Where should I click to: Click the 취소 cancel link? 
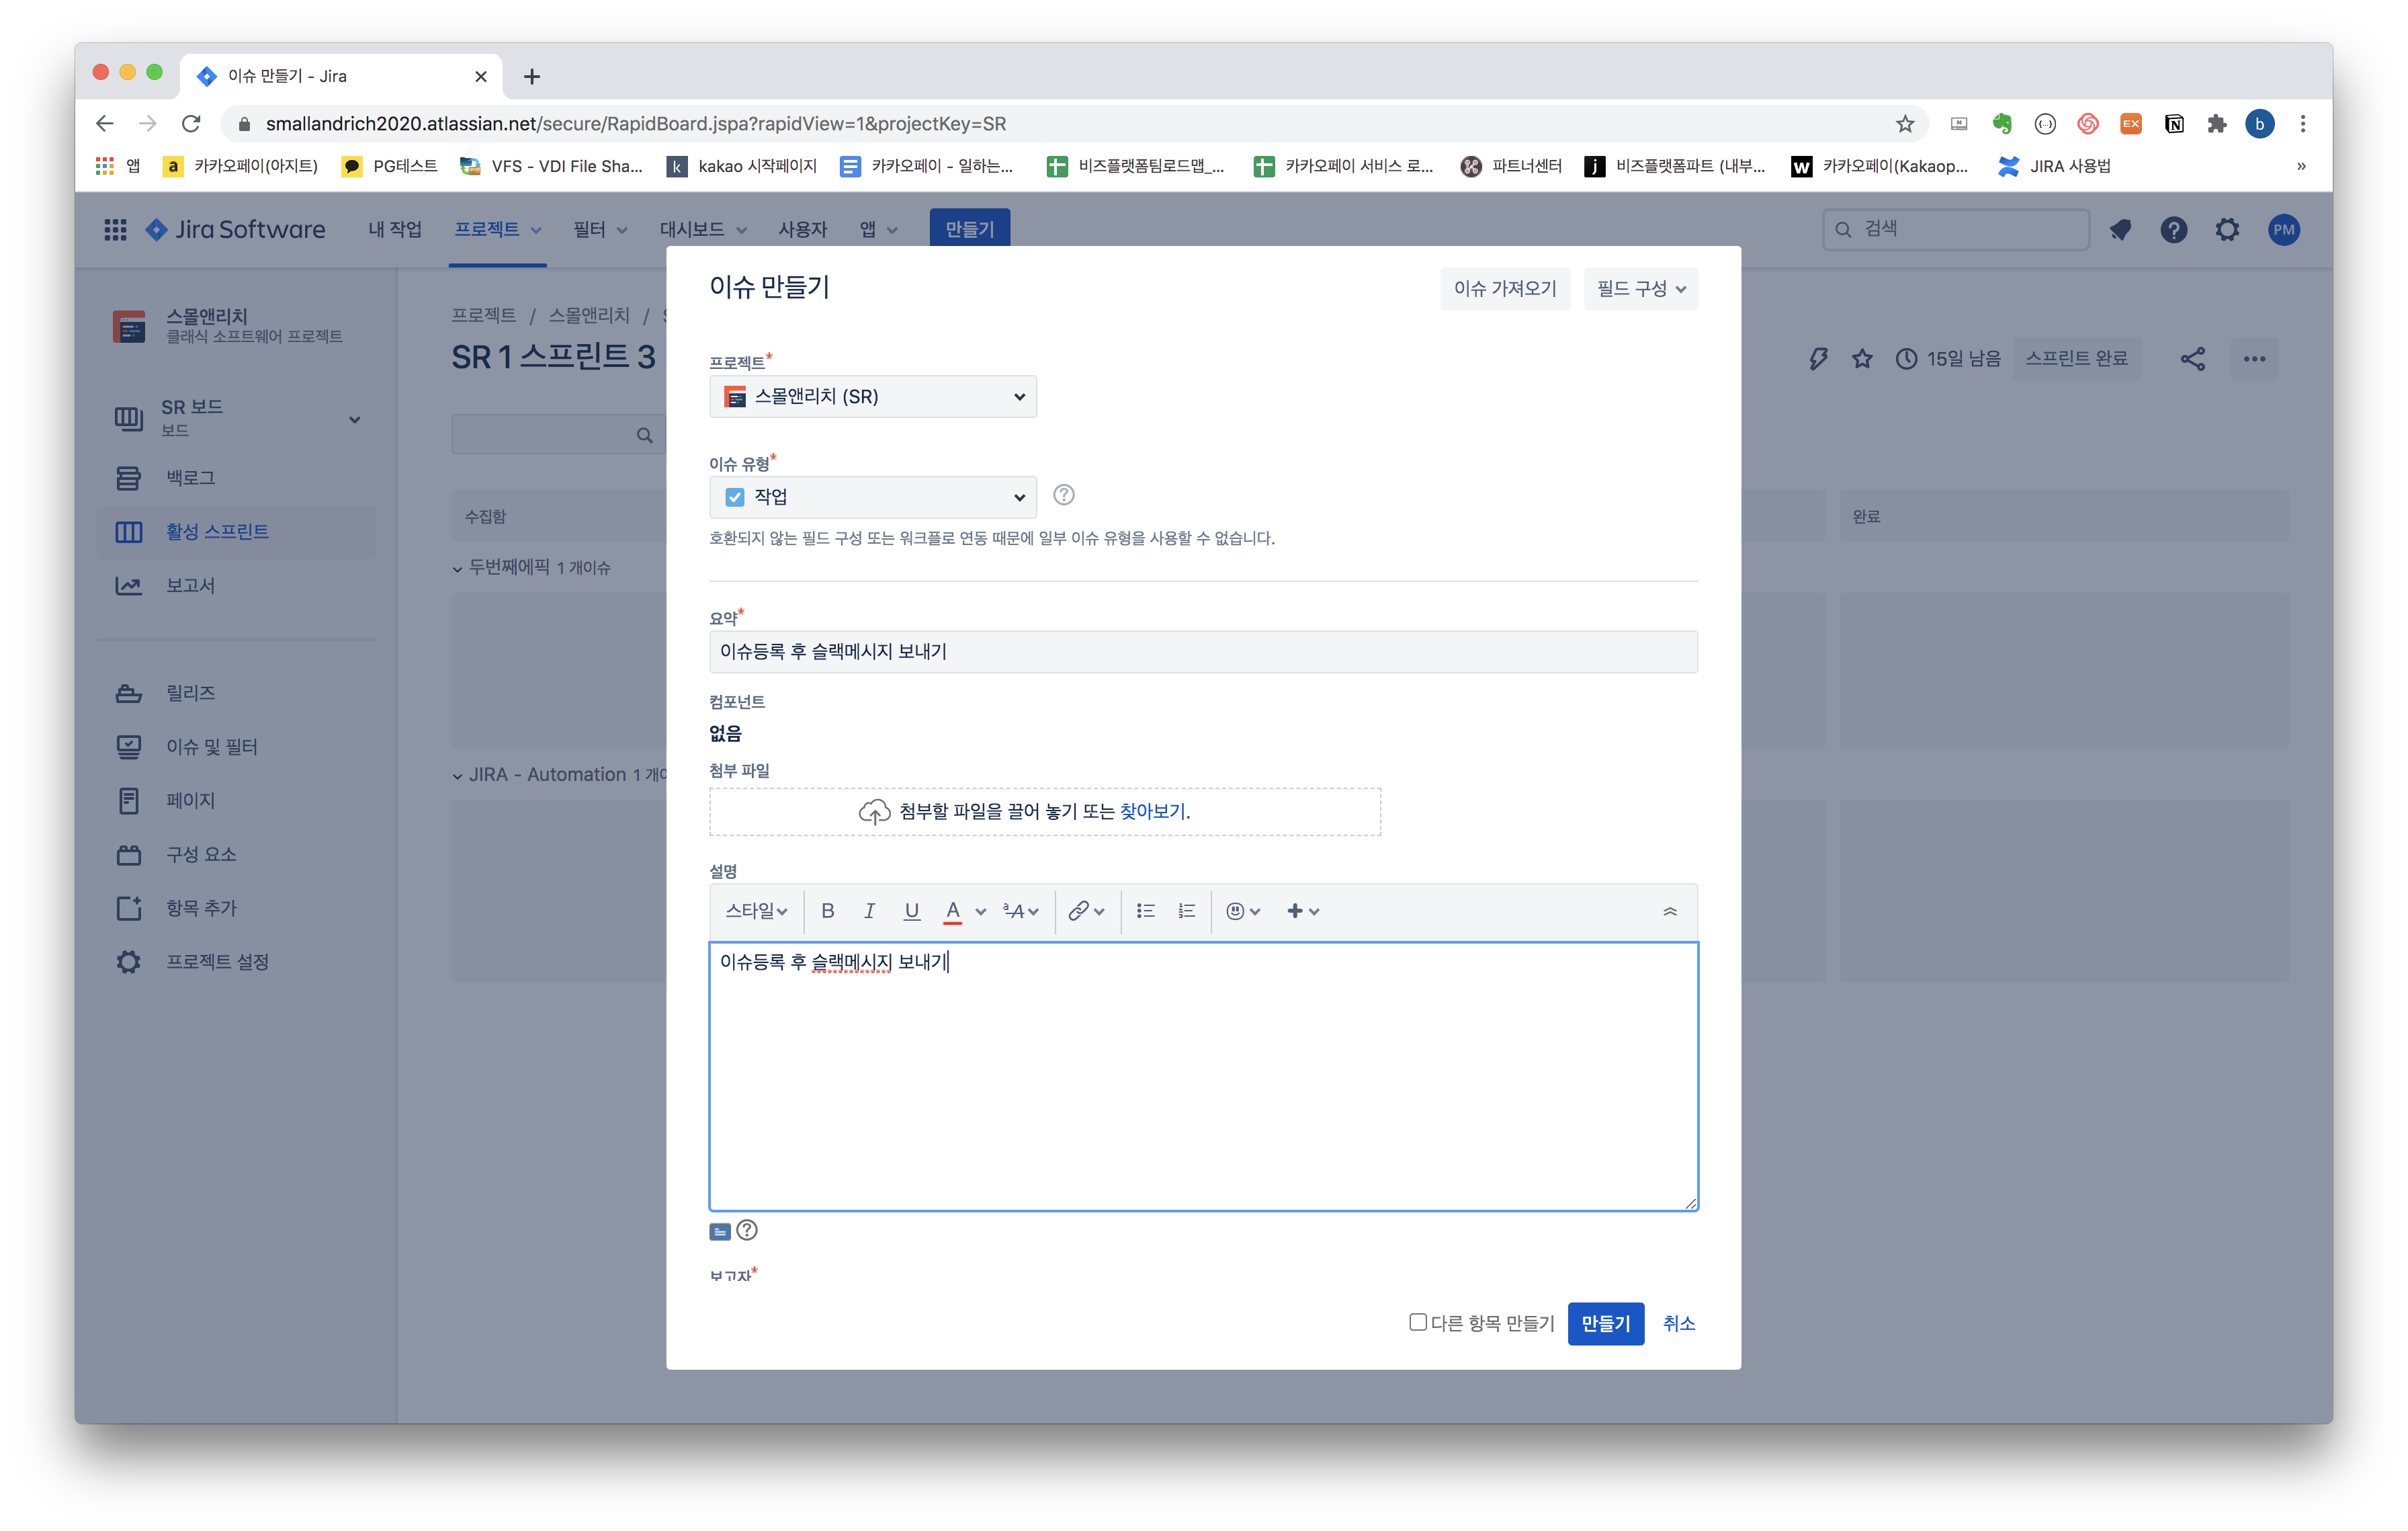pyautogui.click(x=1678, y=1323)
